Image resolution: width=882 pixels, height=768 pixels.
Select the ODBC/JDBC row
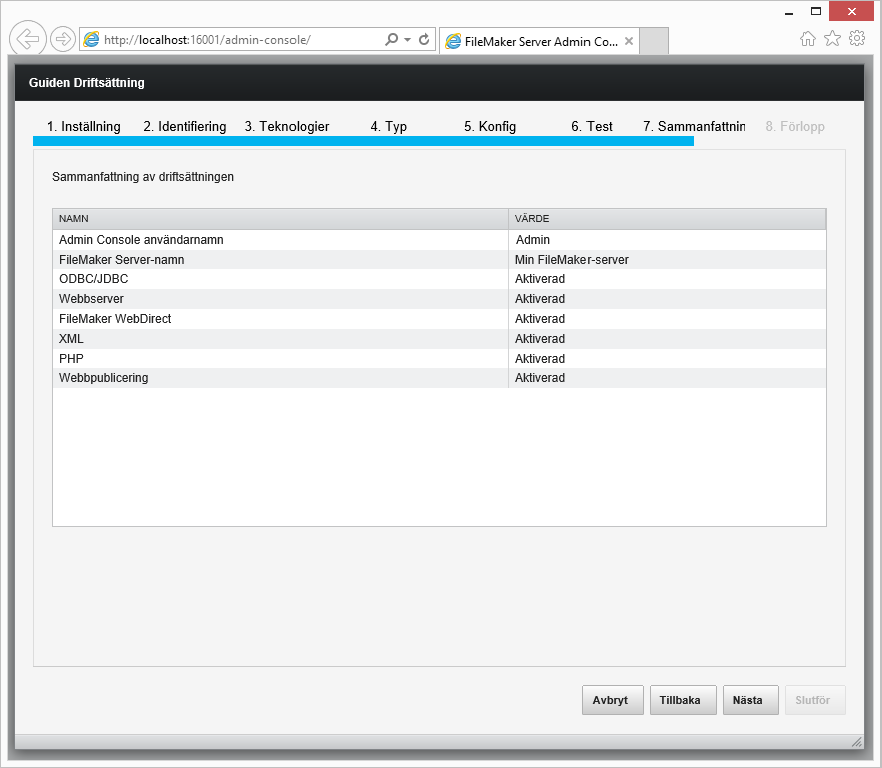(x=439, y=279)
